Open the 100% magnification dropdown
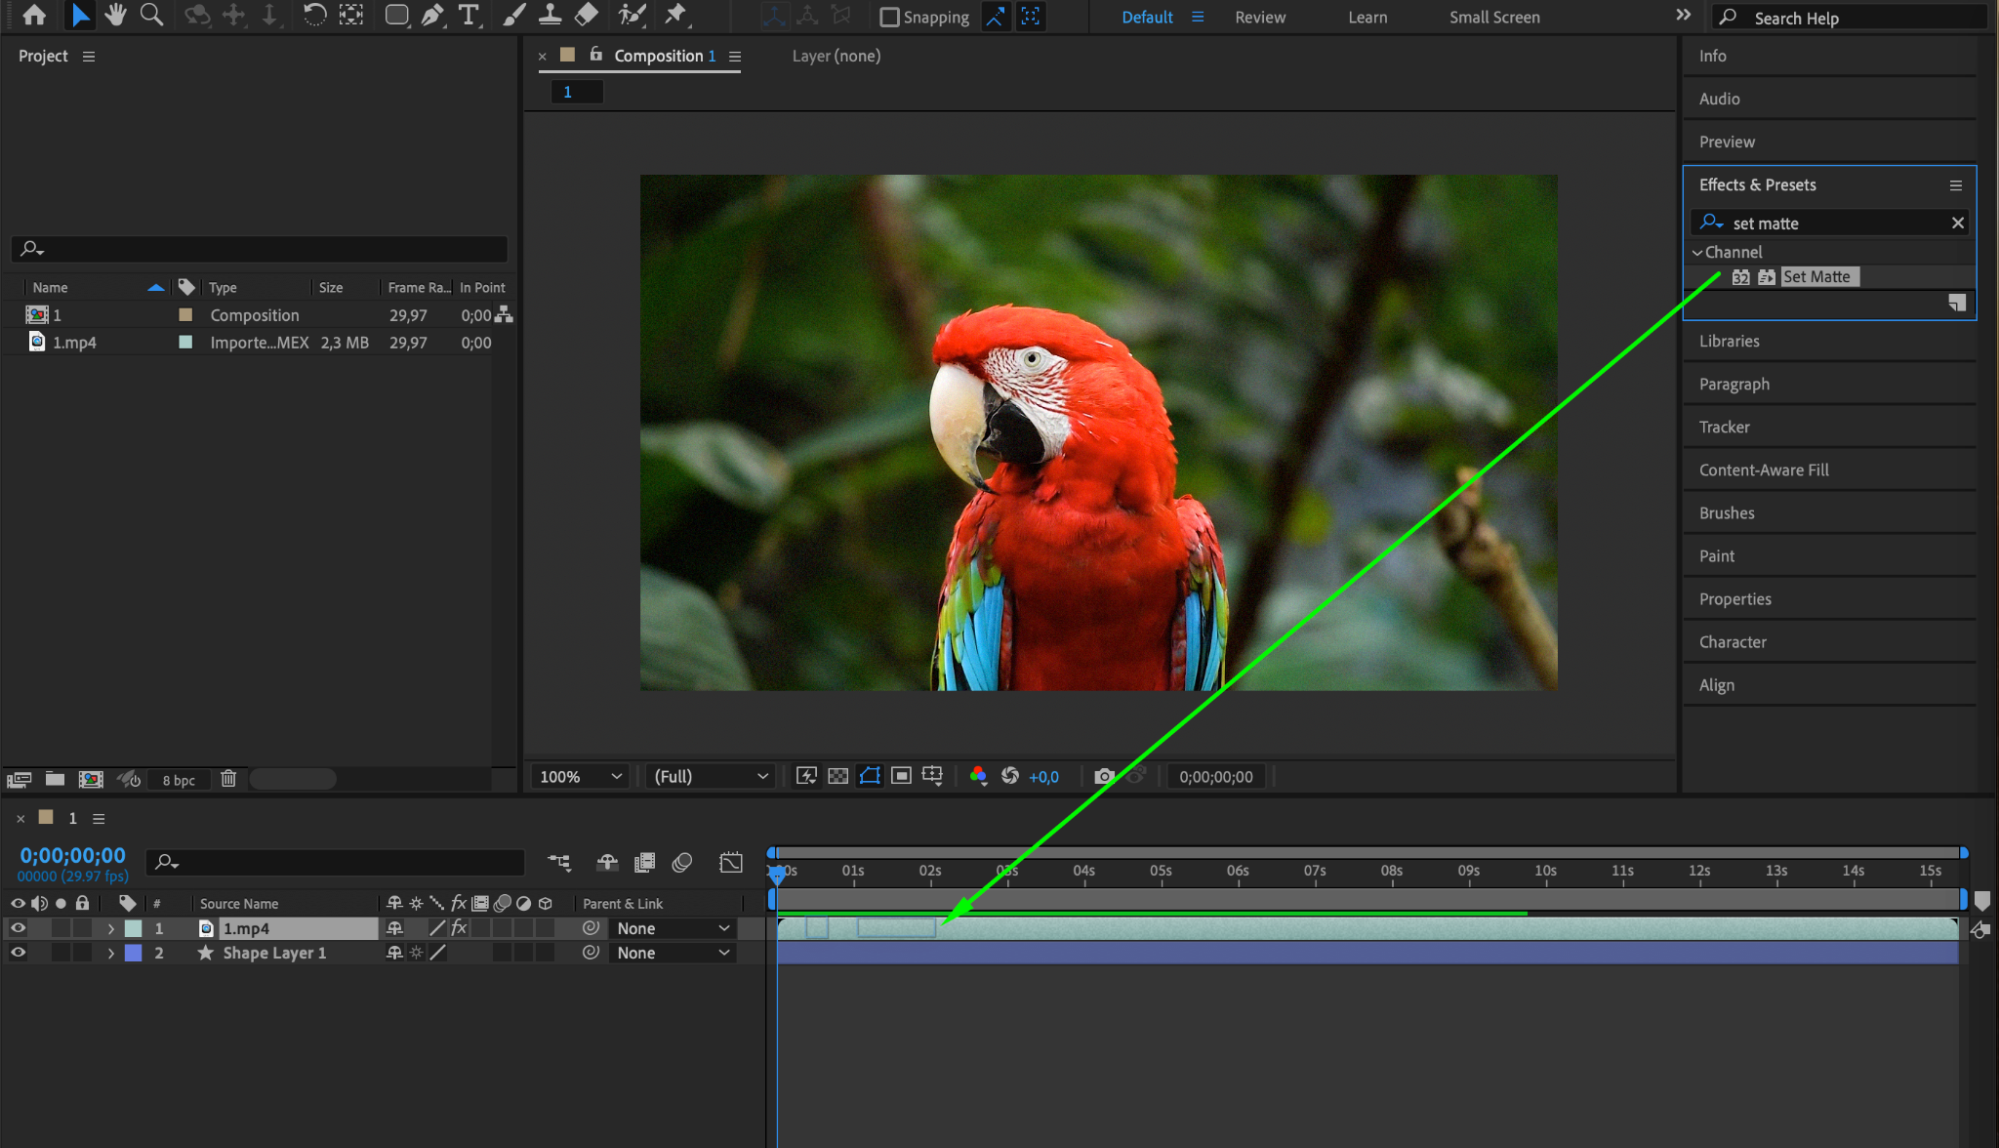This screenshot has width=1999, height=1148. pos(580,776)
